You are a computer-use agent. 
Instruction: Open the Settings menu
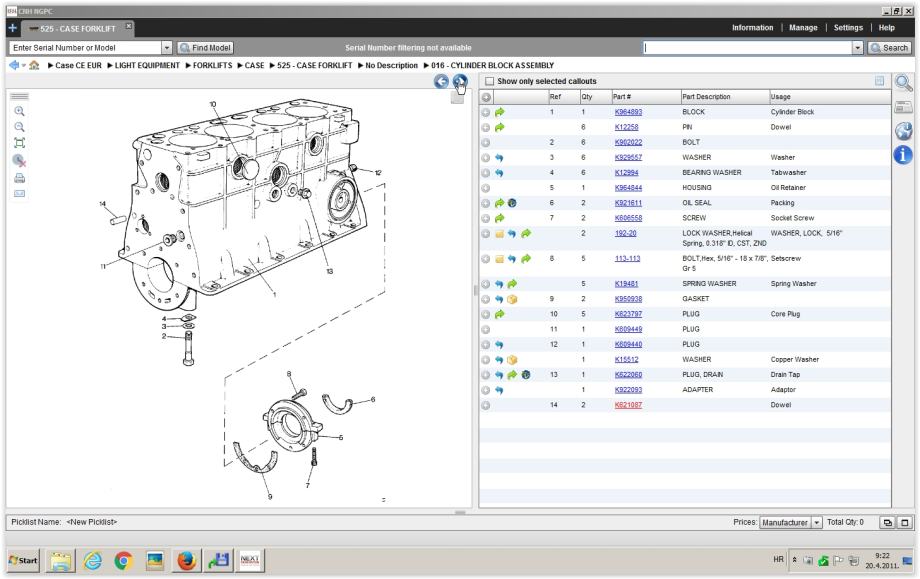pos(848,27)
